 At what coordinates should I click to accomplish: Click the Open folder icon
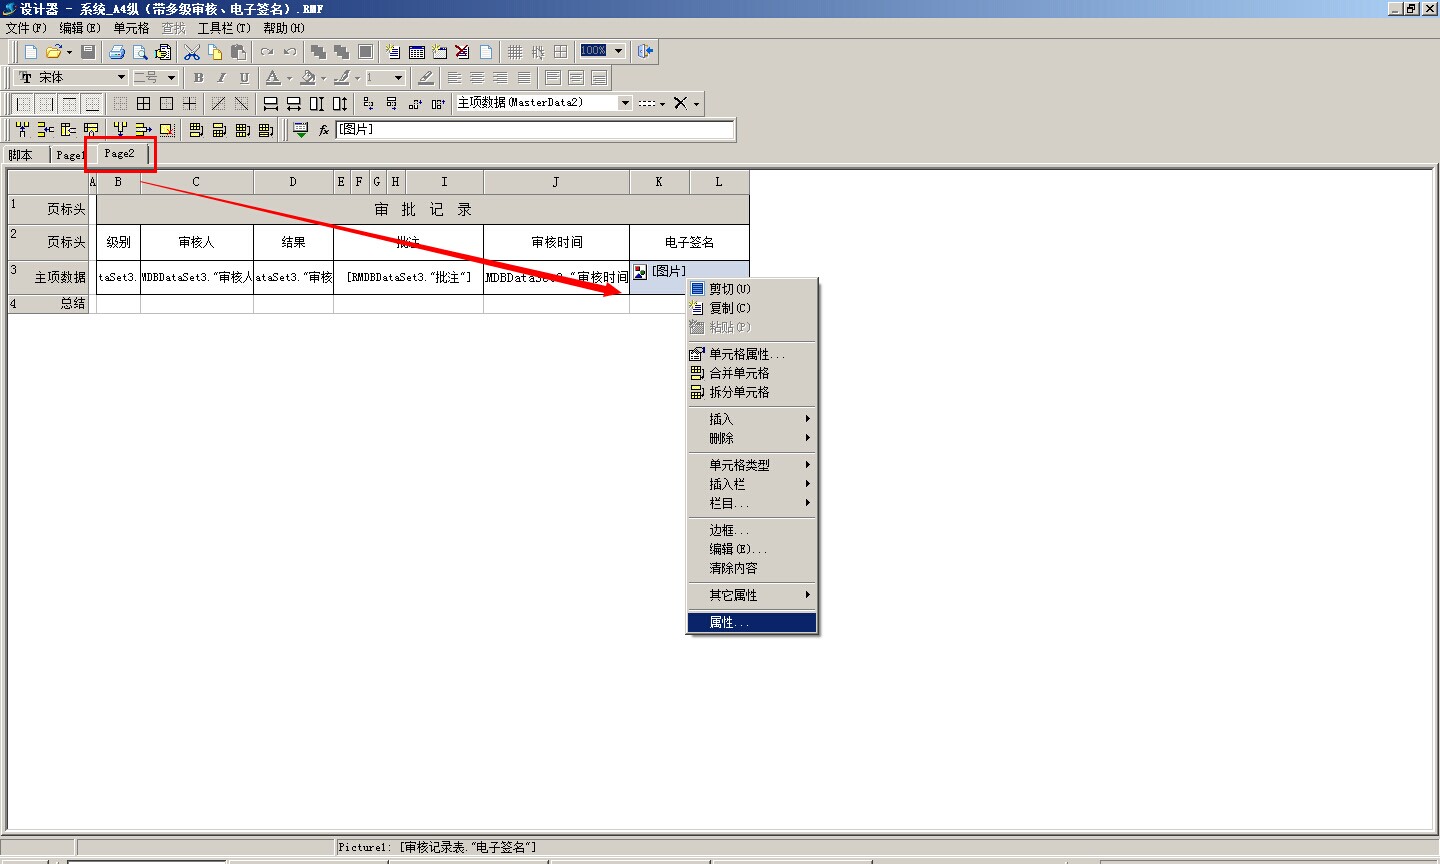click(x=54, y=52)
